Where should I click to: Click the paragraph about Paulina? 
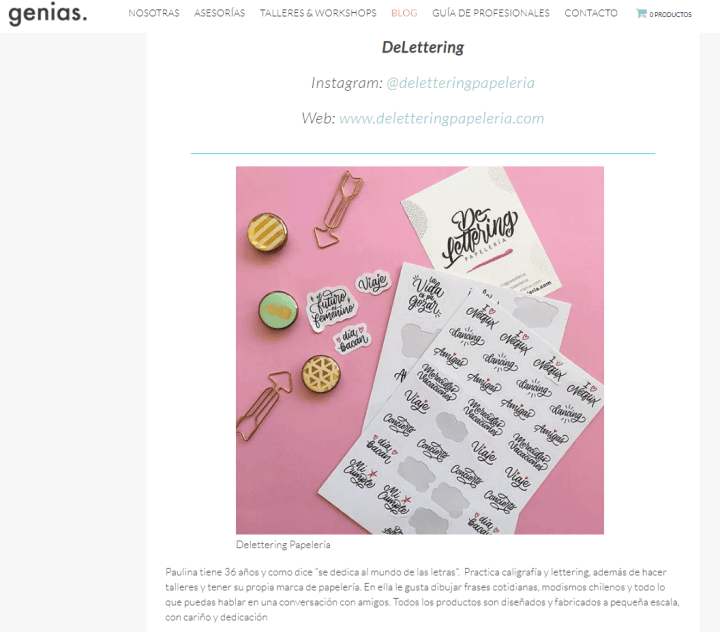422,594
